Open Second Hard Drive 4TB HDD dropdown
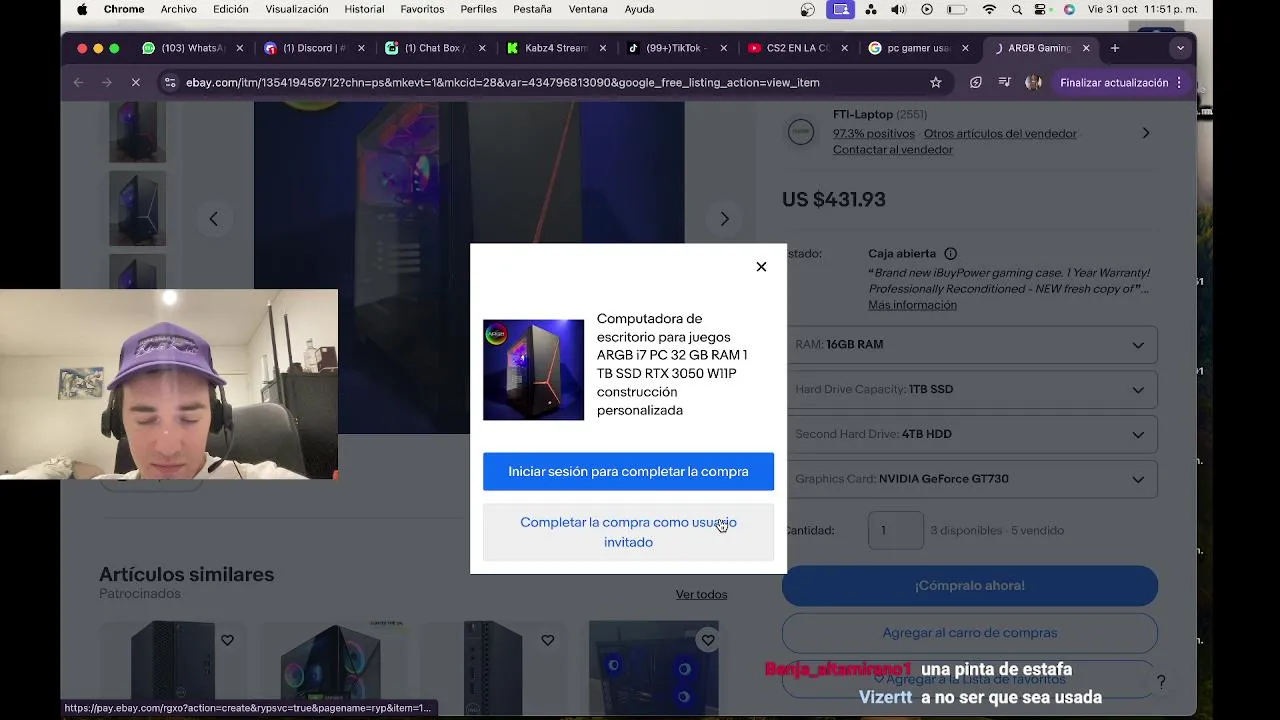The image size is (1280, 720). (970, 435)
